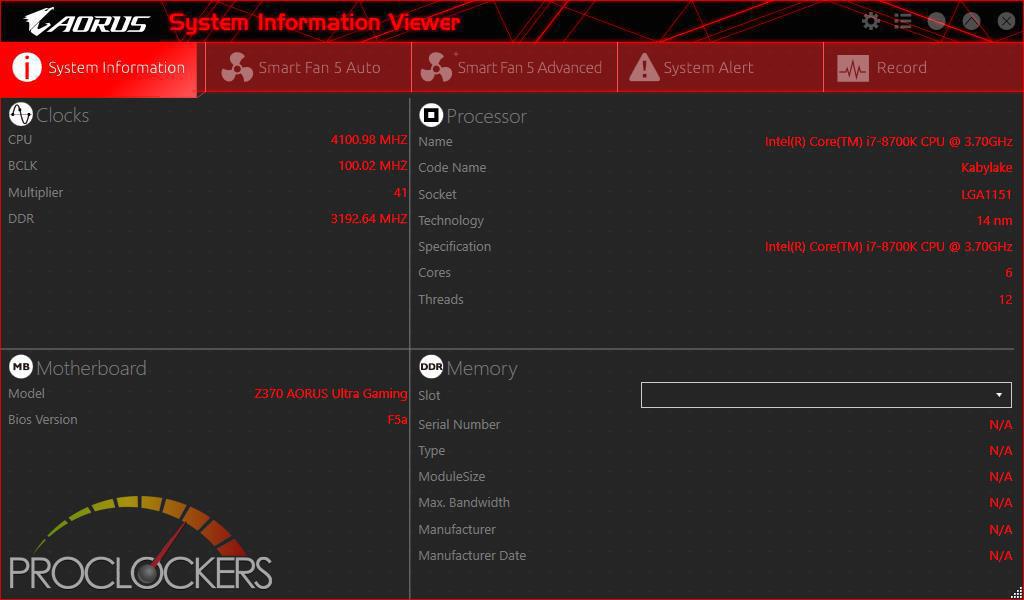Screen dimensions: 1024x600
Task: Open the Smart Fan 5 Auto tab
Action: point(308,68)
